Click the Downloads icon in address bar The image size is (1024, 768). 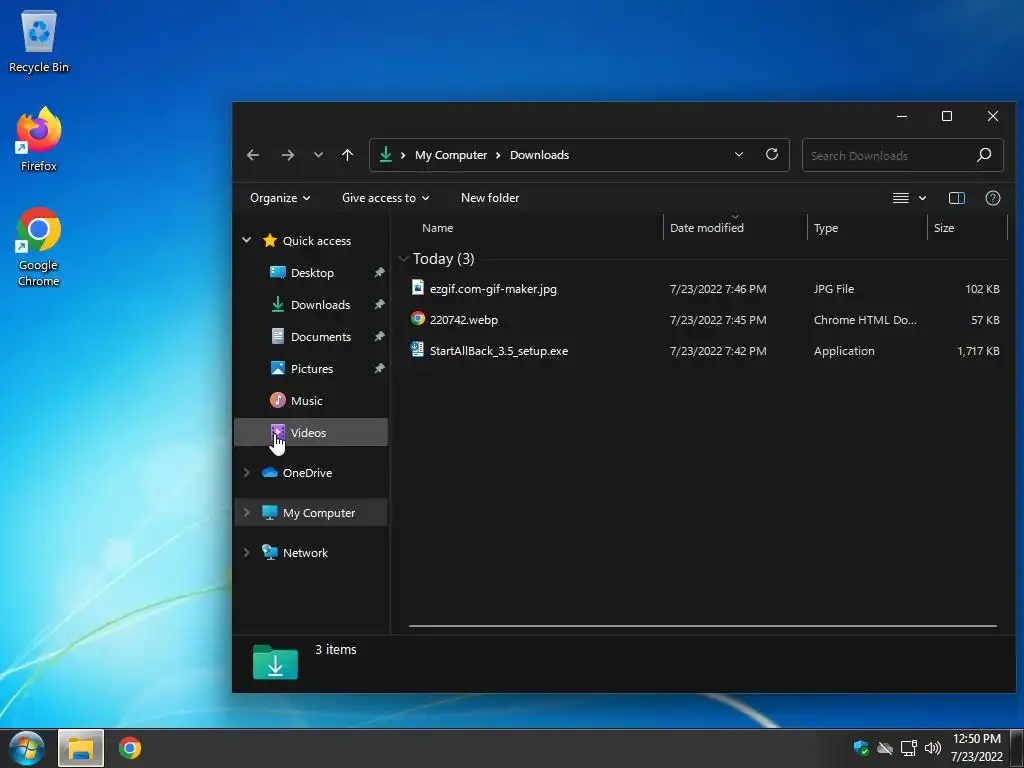point(386,154)
